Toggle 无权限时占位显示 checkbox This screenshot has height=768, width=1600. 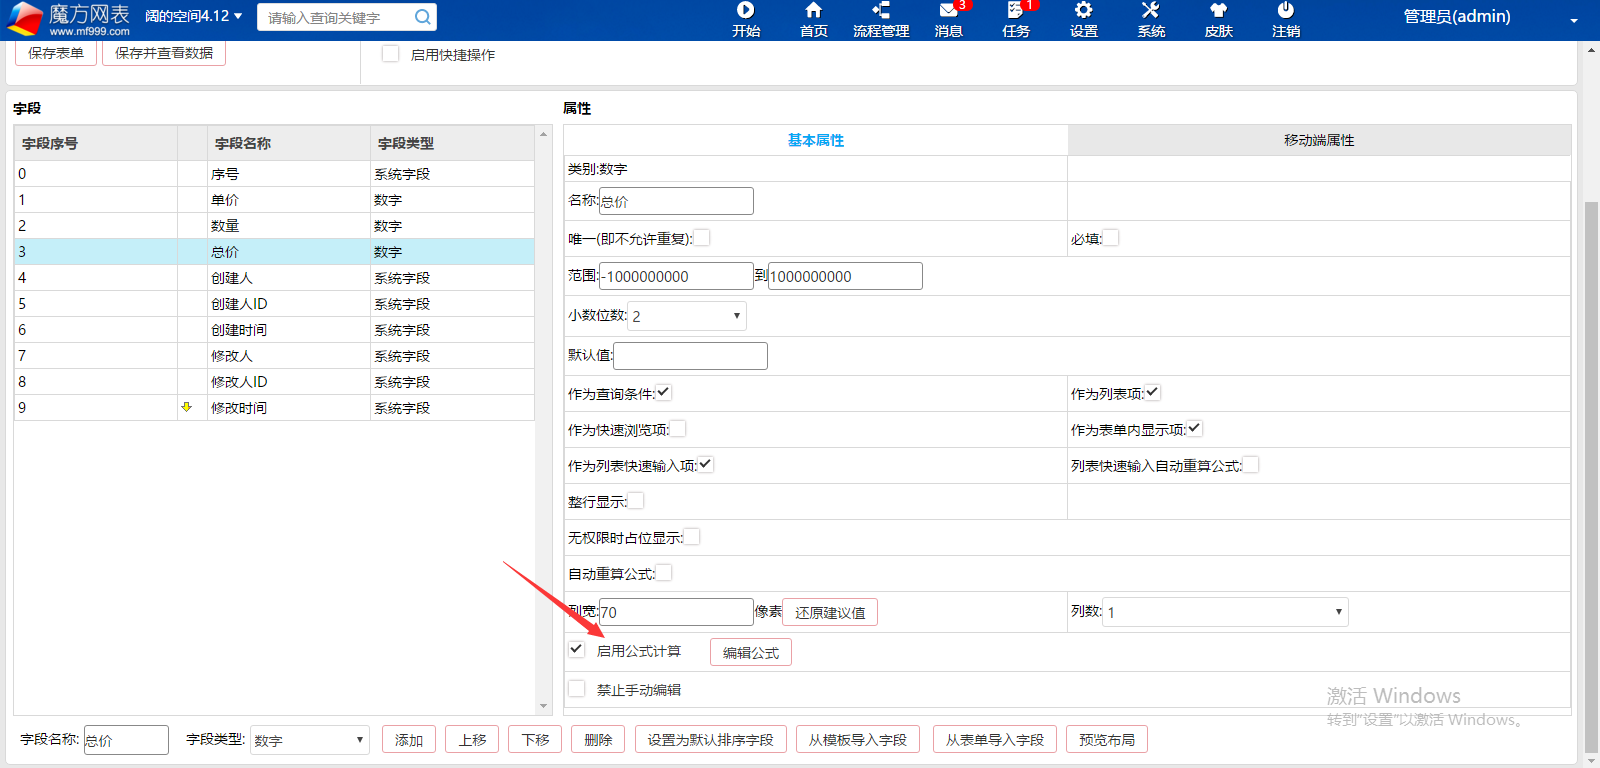point(692,537)
